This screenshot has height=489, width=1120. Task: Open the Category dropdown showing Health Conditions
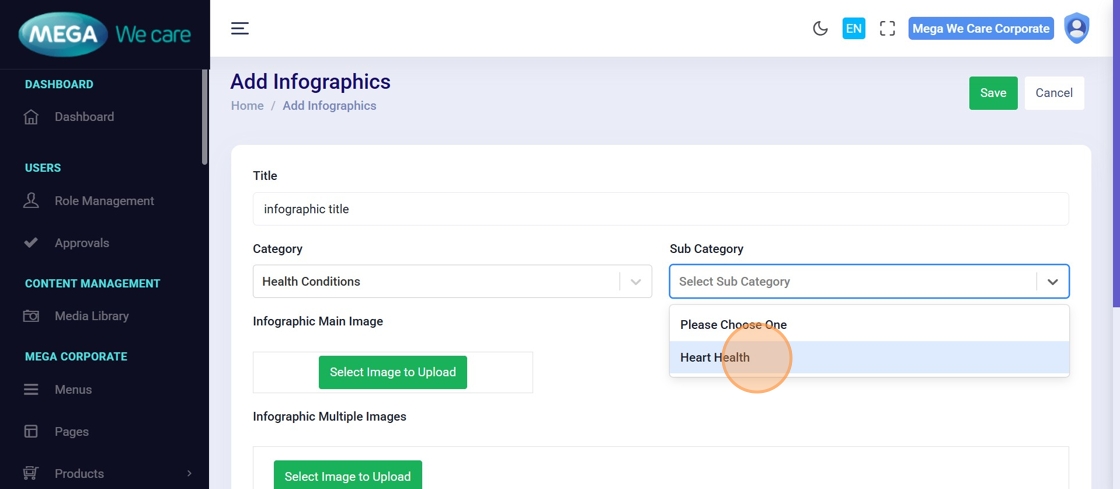pos(440,282)
